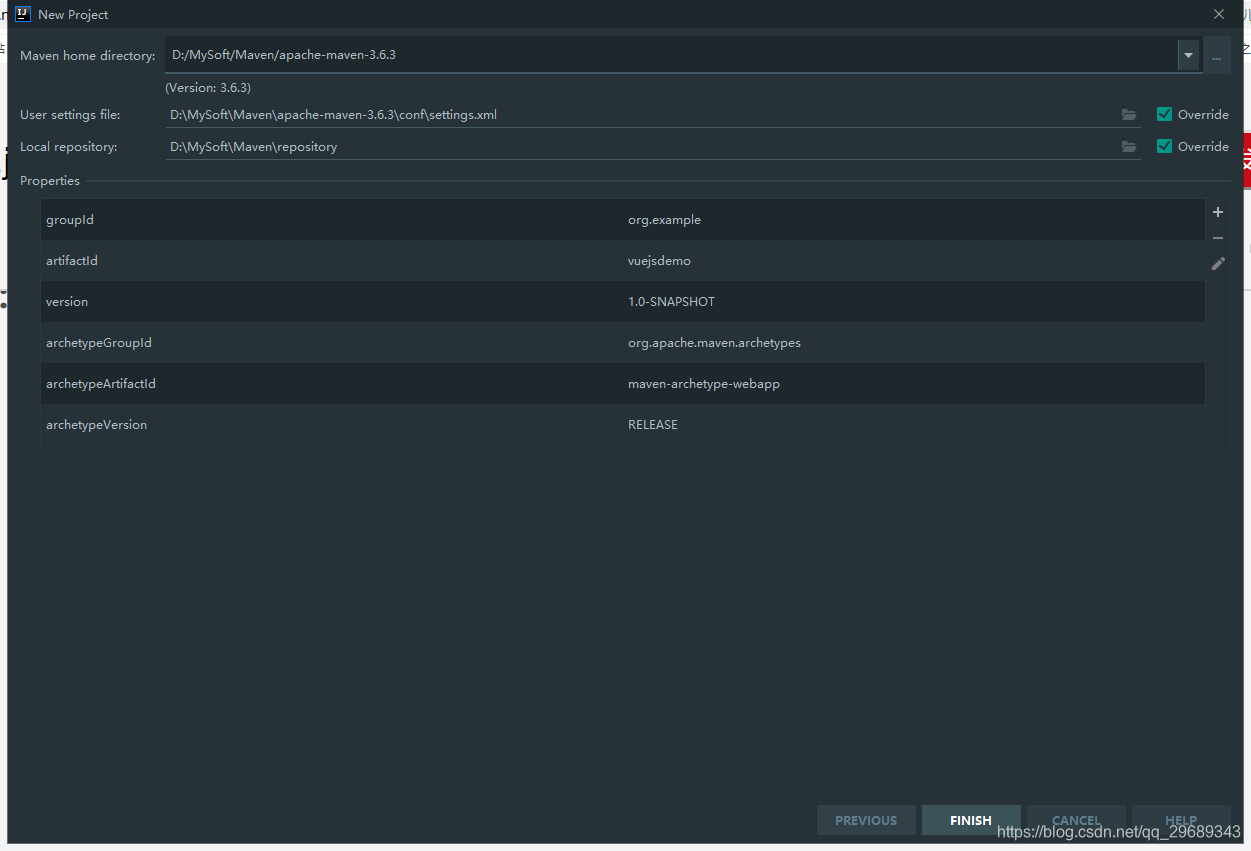Open Maven home directory browse ellipsis button

click(x=1217, y=55)
